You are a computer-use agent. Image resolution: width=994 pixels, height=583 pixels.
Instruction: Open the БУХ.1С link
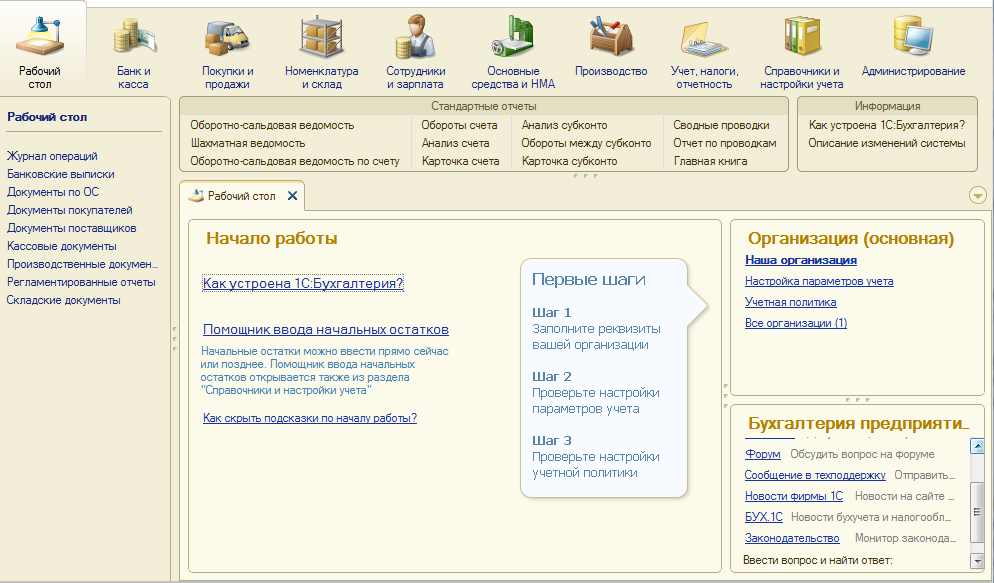(x=764, y=517)
